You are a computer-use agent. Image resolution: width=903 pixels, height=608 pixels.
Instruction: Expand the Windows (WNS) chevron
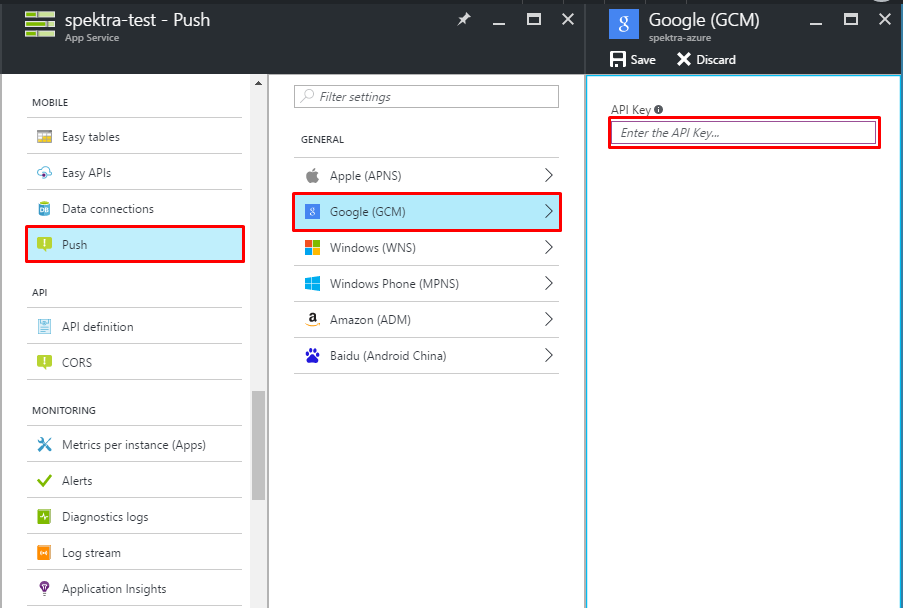click(x=548, y=247)
